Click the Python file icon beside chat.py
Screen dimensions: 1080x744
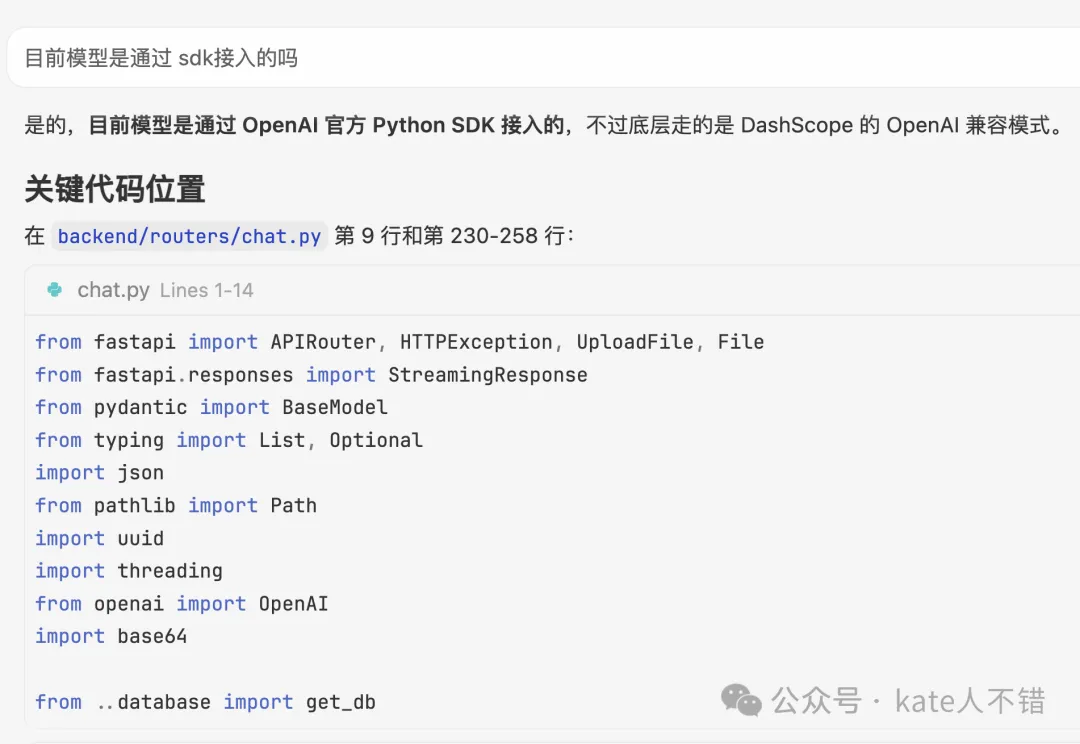point(54,290)
